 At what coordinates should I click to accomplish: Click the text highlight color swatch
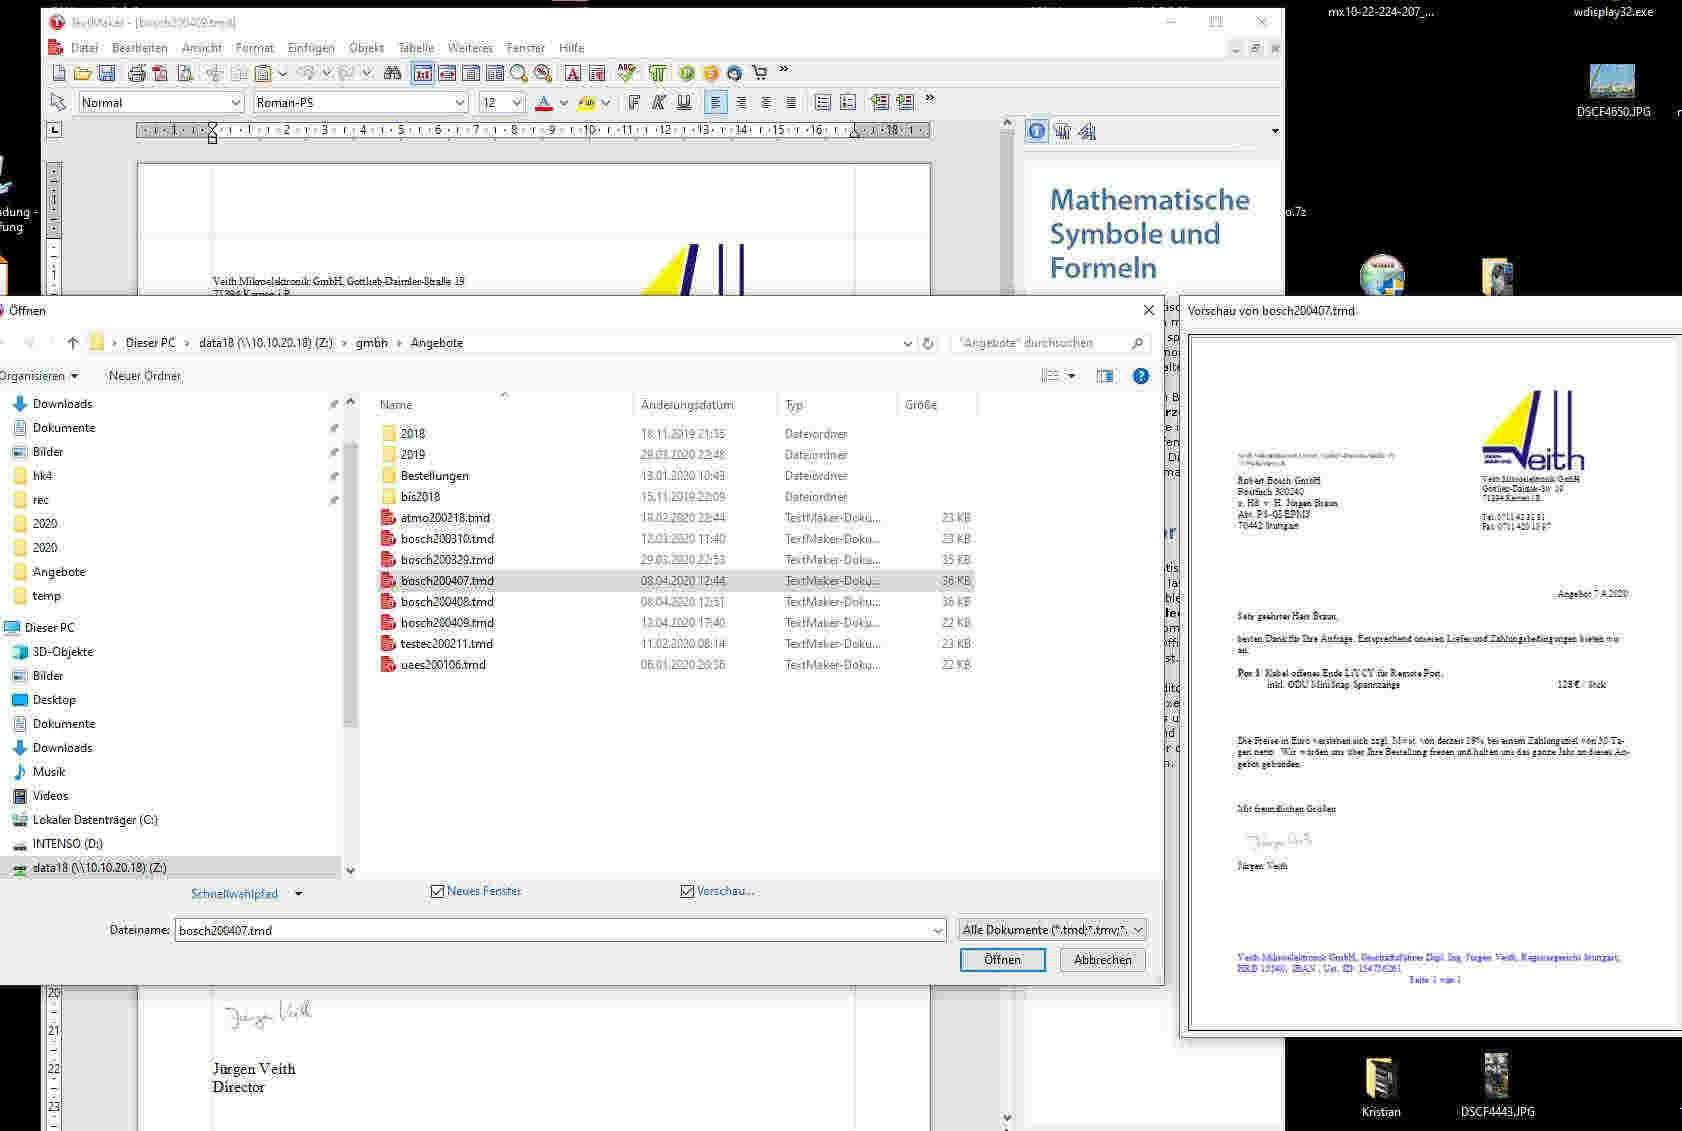coord(586,102)
